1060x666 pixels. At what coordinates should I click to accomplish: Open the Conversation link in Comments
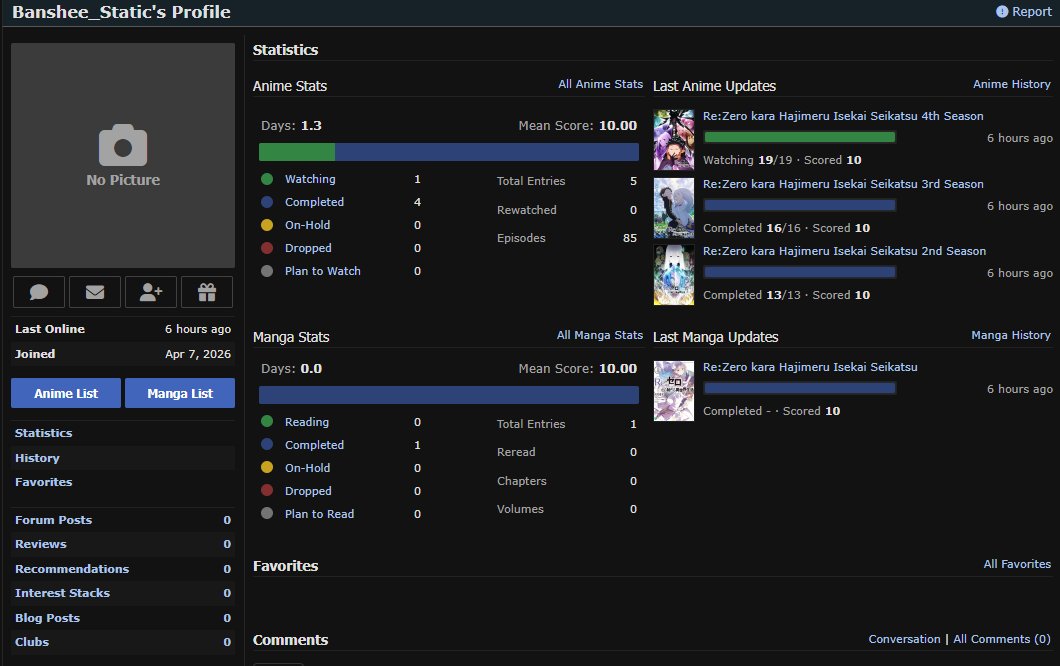pos(904,639)
